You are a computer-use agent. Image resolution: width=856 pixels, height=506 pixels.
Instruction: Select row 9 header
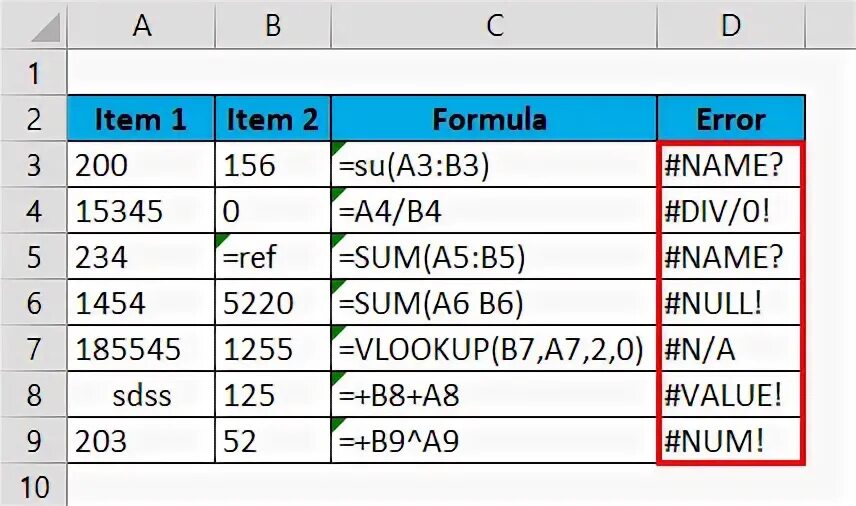pyautogui.click(x=33, y=440)
